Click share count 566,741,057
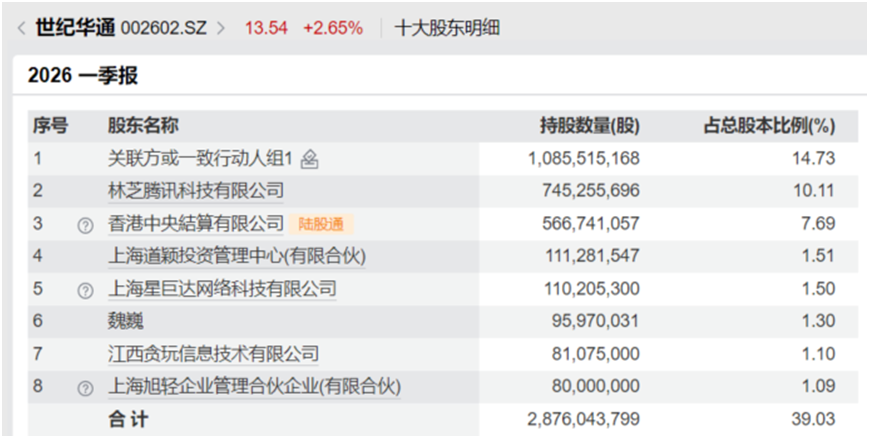 click(x=590, y=224)
